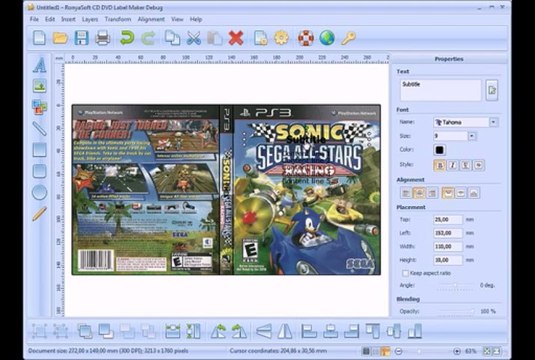The image size is (535, 360).
Task: Open the Layers menu
Action: [90, 19]
